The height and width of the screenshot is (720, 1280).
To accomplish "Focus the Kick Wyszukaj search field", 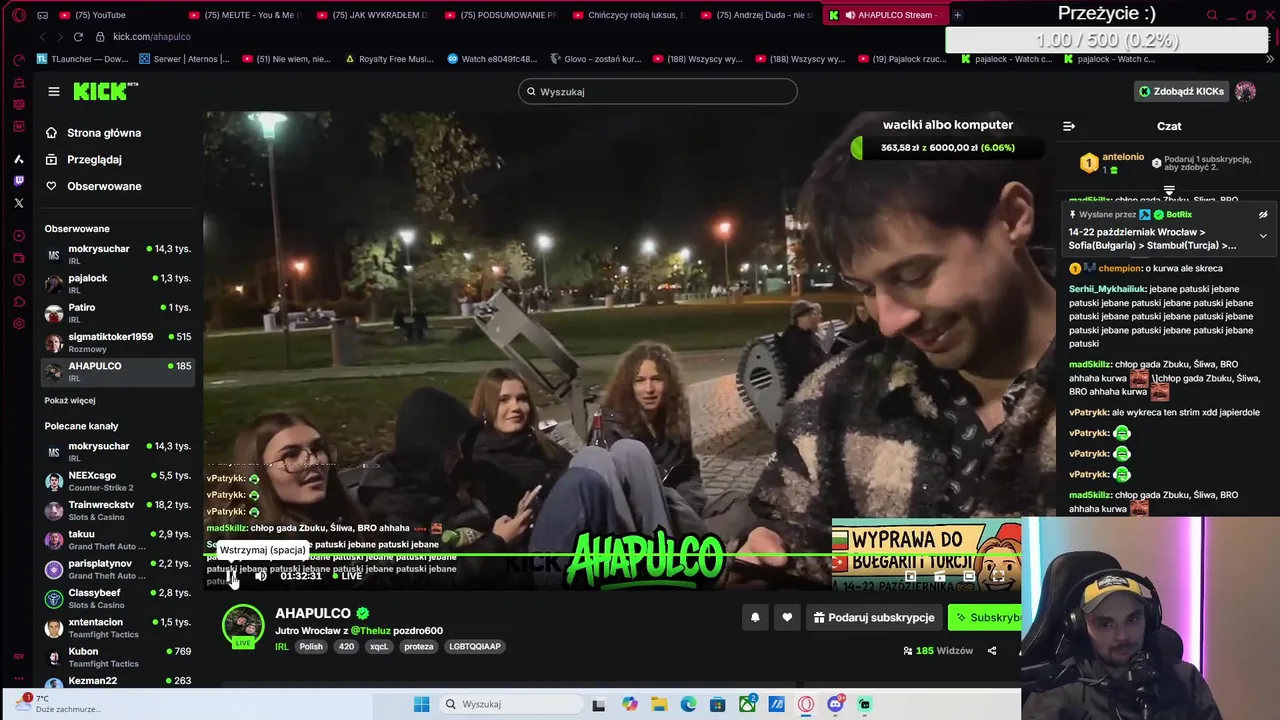I will coord(657,92).
